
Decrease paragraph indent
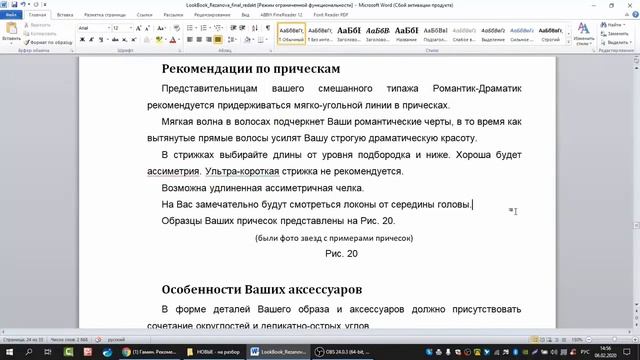pos(233,28)
